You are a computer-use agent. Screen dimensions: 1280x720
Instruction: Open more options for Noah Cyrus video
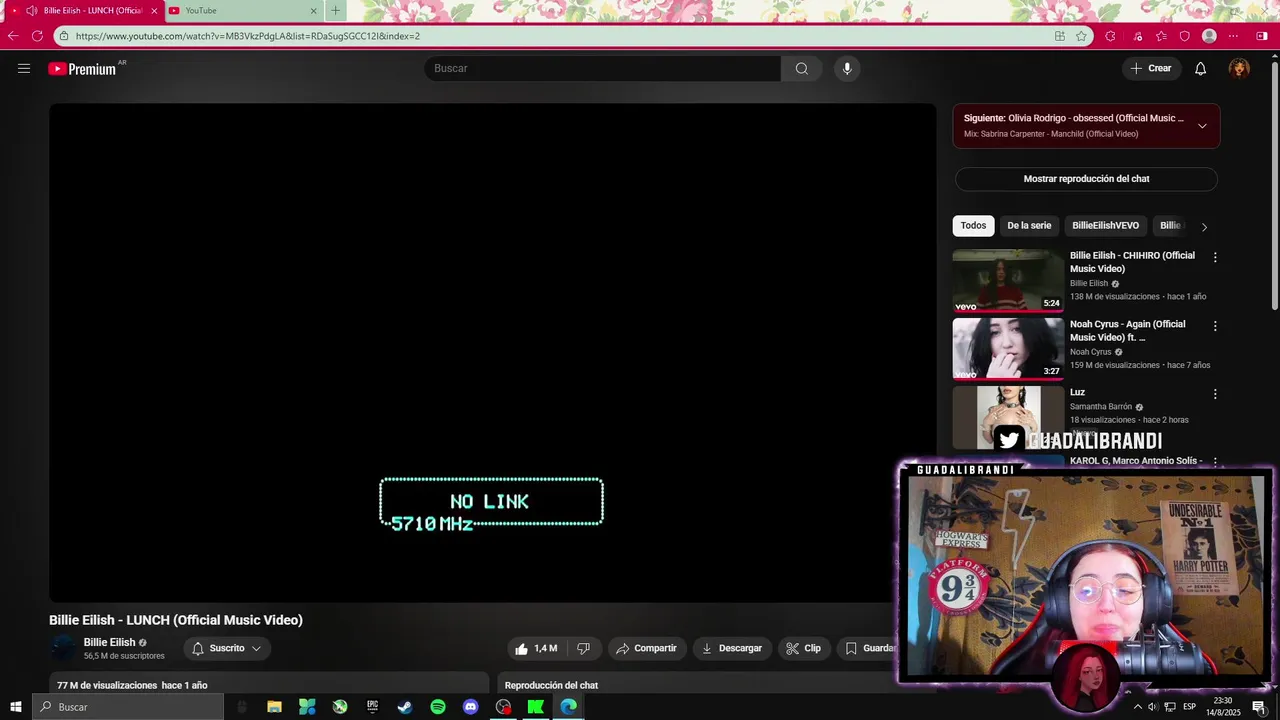(x=1215, y=326)
